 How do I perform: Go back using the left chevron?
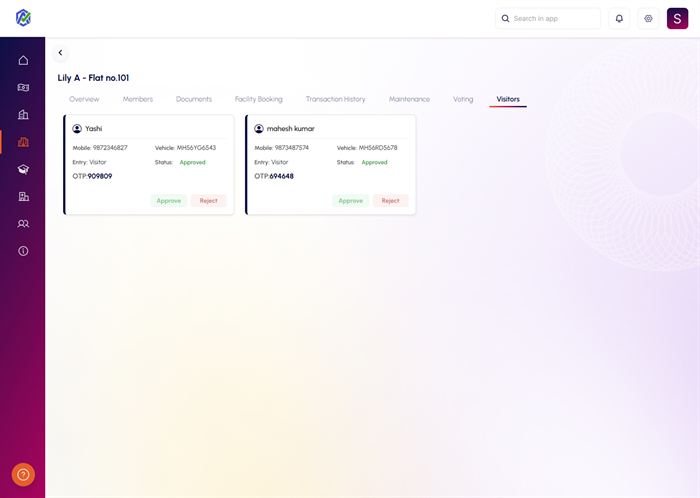click(60, 53)
